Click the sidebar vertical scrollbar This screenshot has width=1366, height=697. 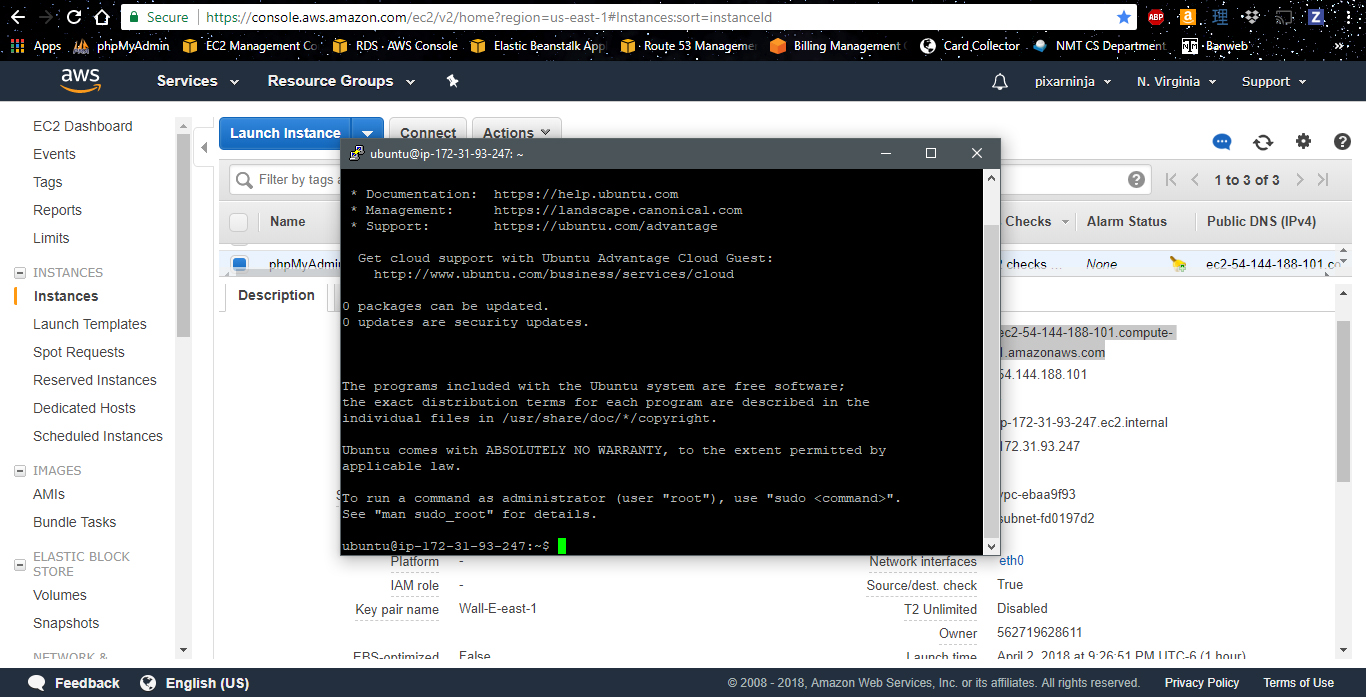tap(183, 237)
